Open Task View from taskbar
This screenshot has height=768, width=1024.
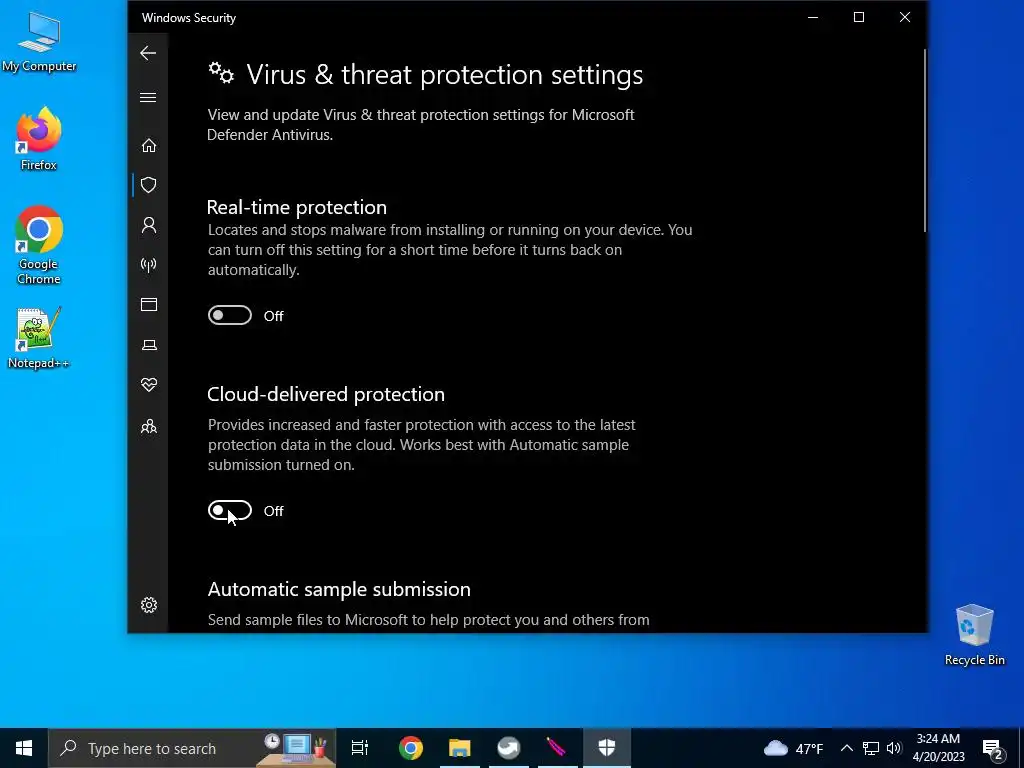(360, 748)
